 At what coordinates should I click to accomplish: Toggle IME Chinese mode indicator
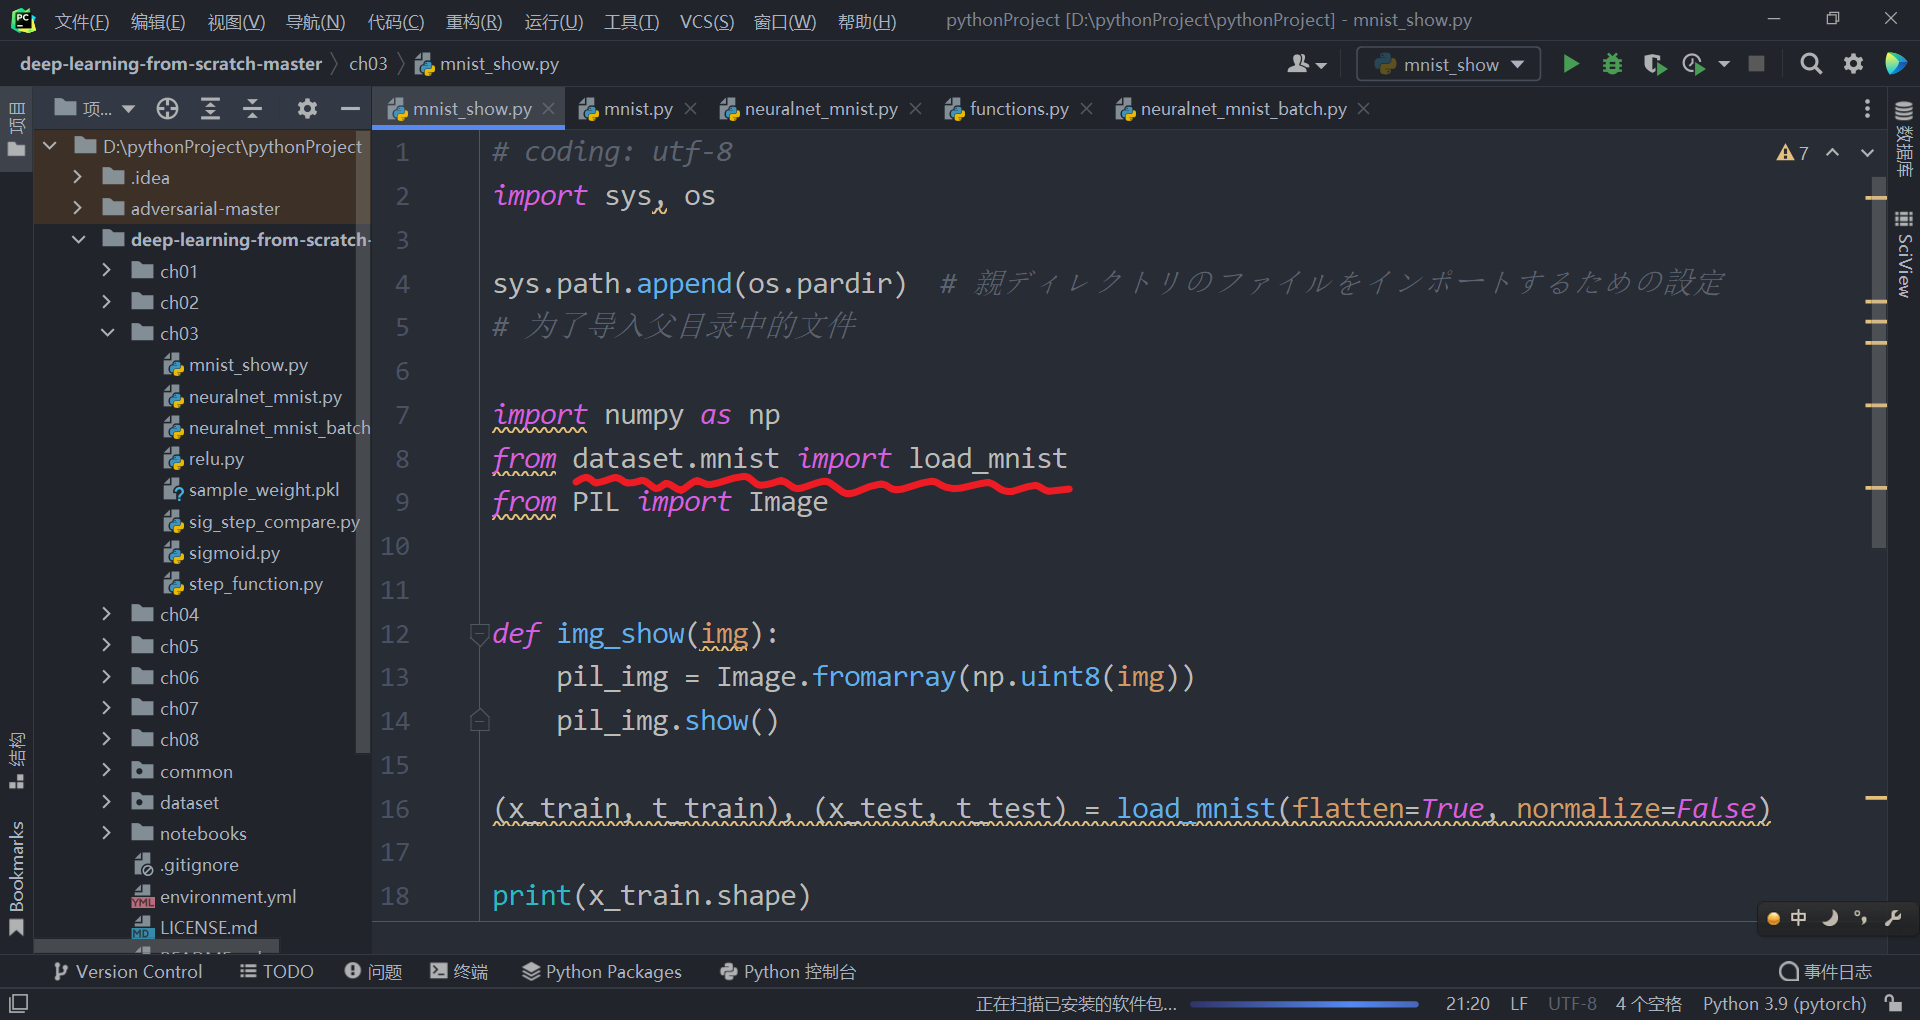click(1798, 918)
